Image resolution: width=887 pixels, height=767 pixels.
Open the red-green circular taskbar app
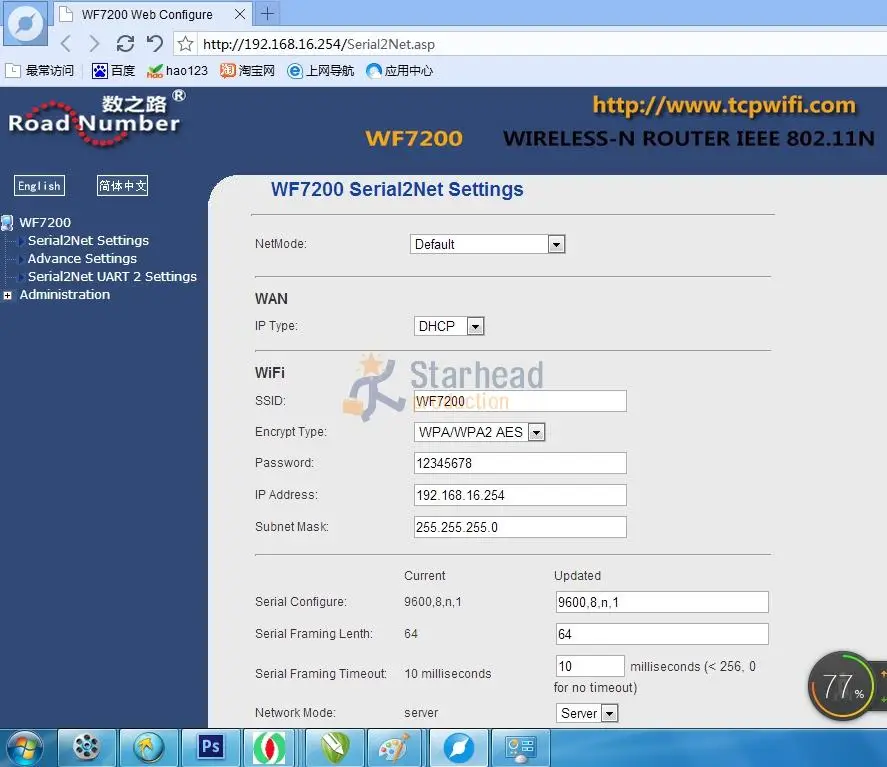(x=270, y=748)
